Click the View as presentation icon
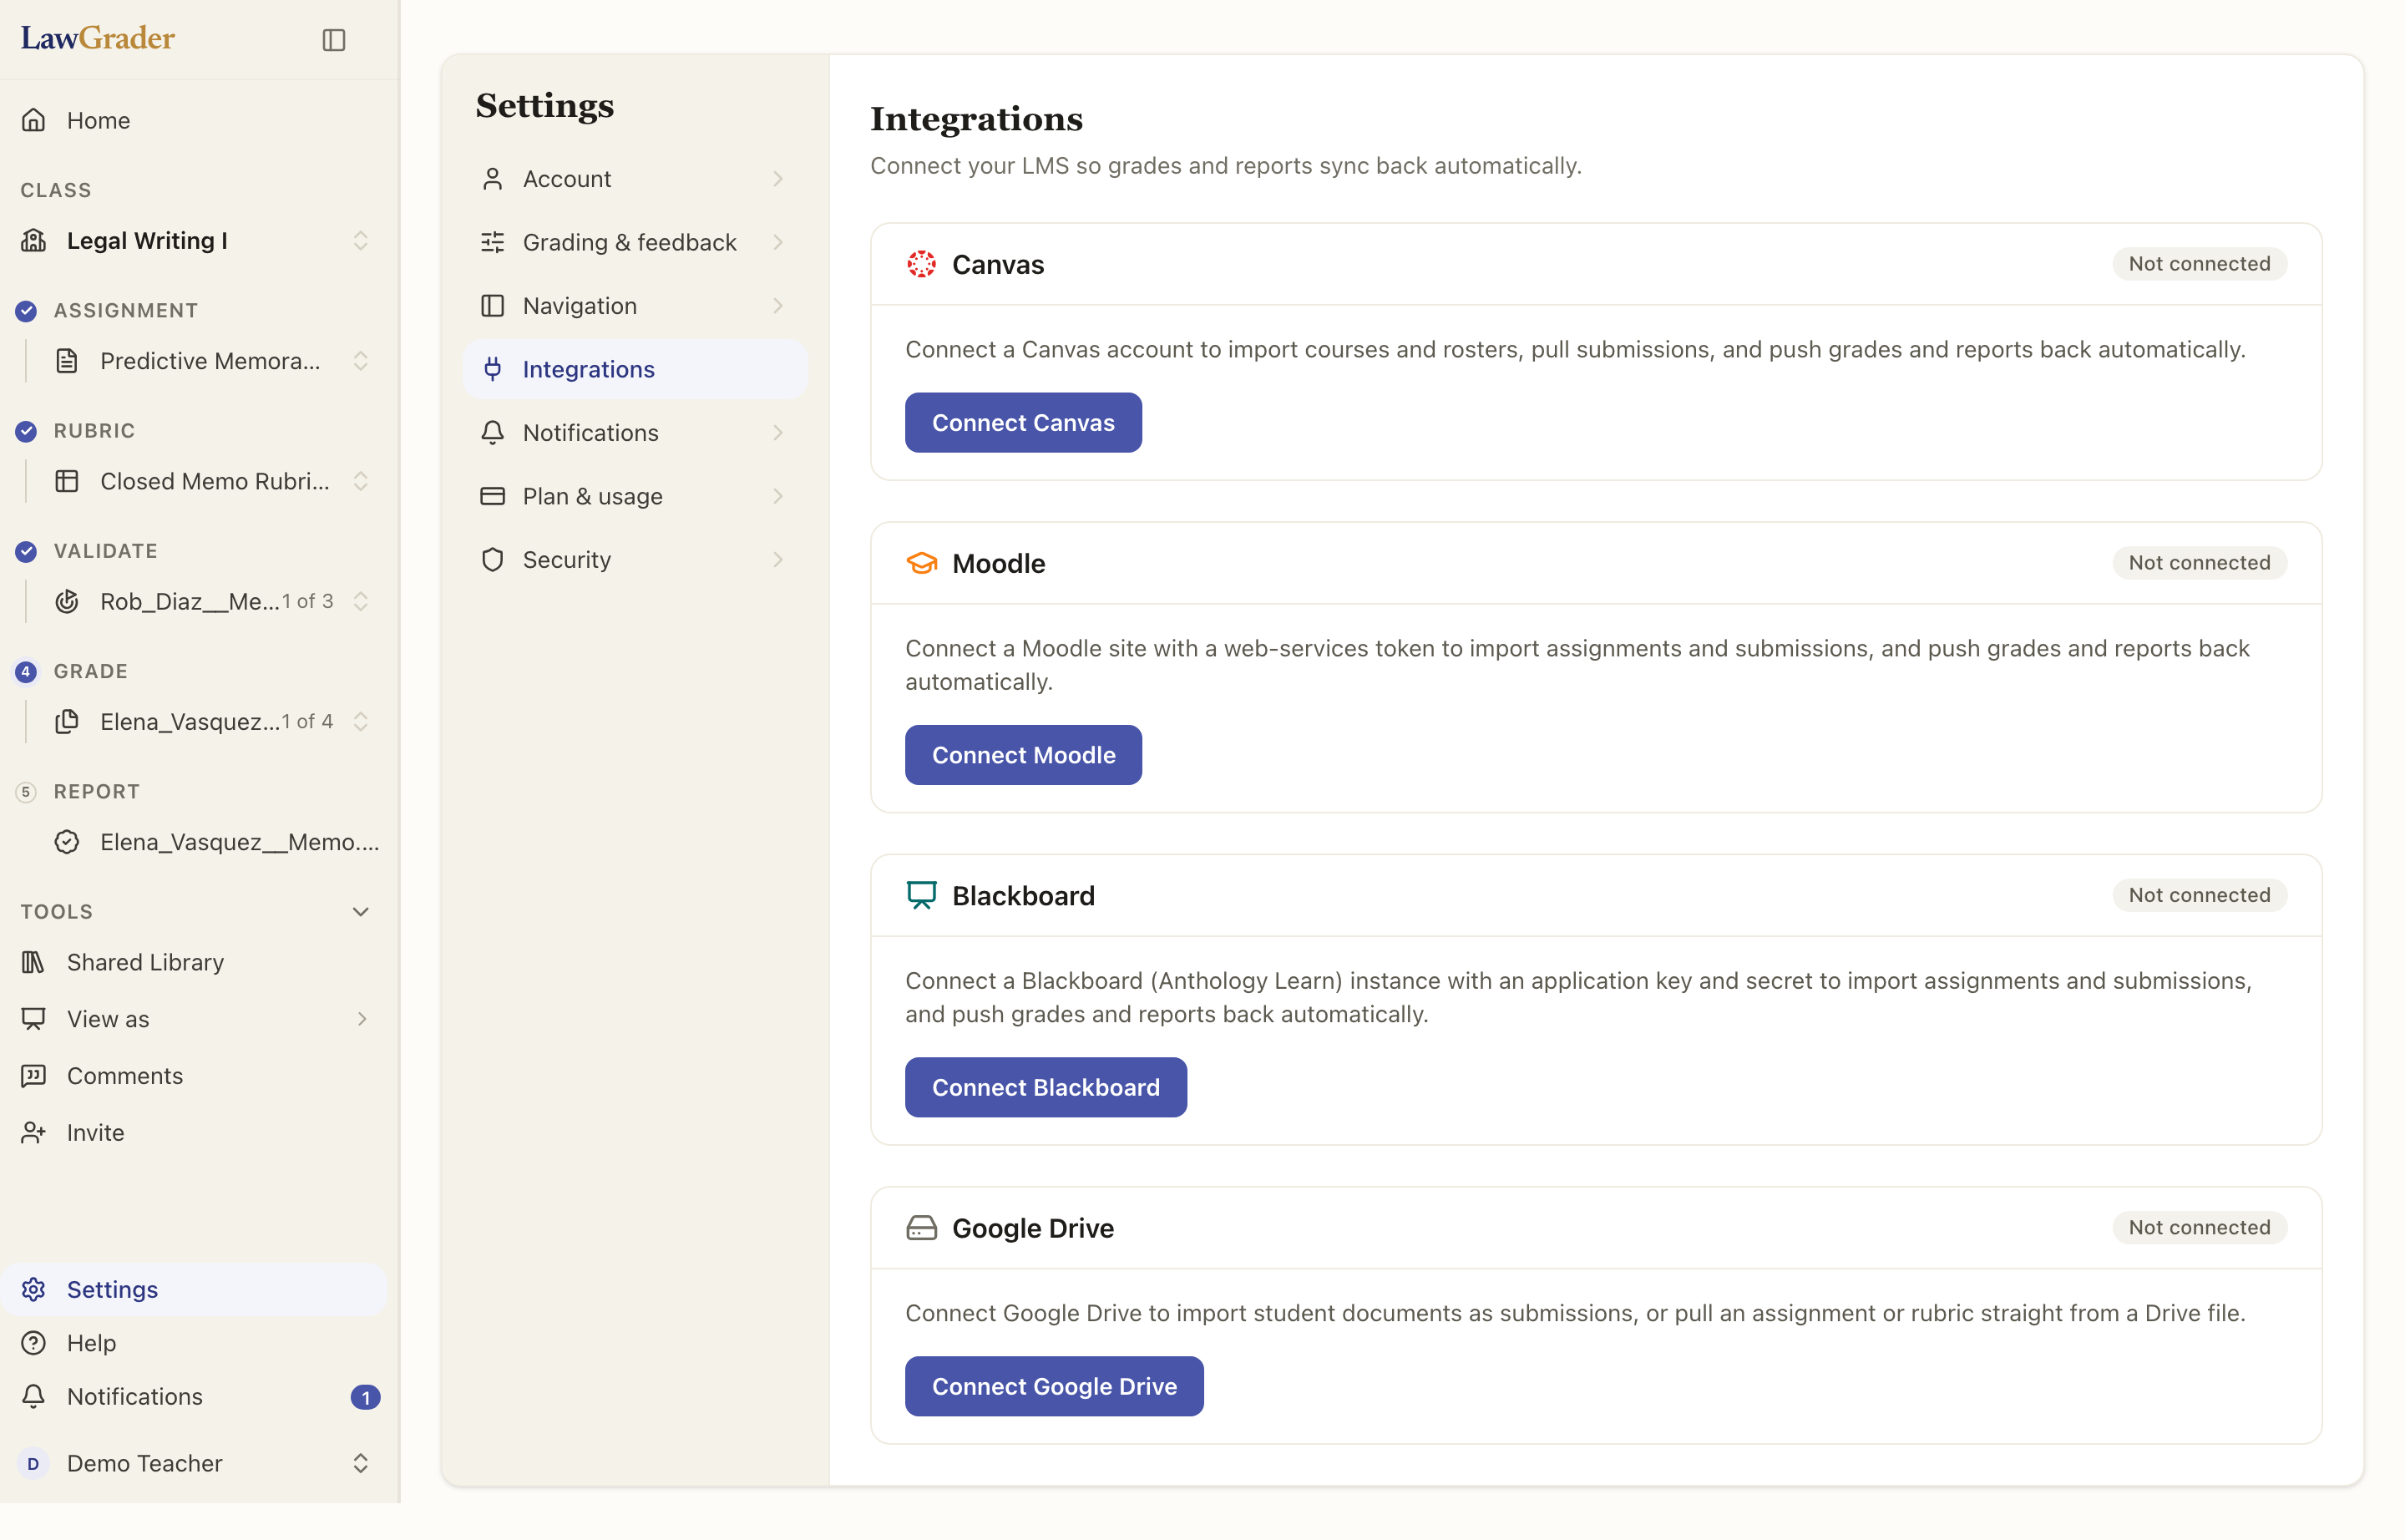Image resolution: width=2405 pixels, height=1540 pixels. (34, 1019)
